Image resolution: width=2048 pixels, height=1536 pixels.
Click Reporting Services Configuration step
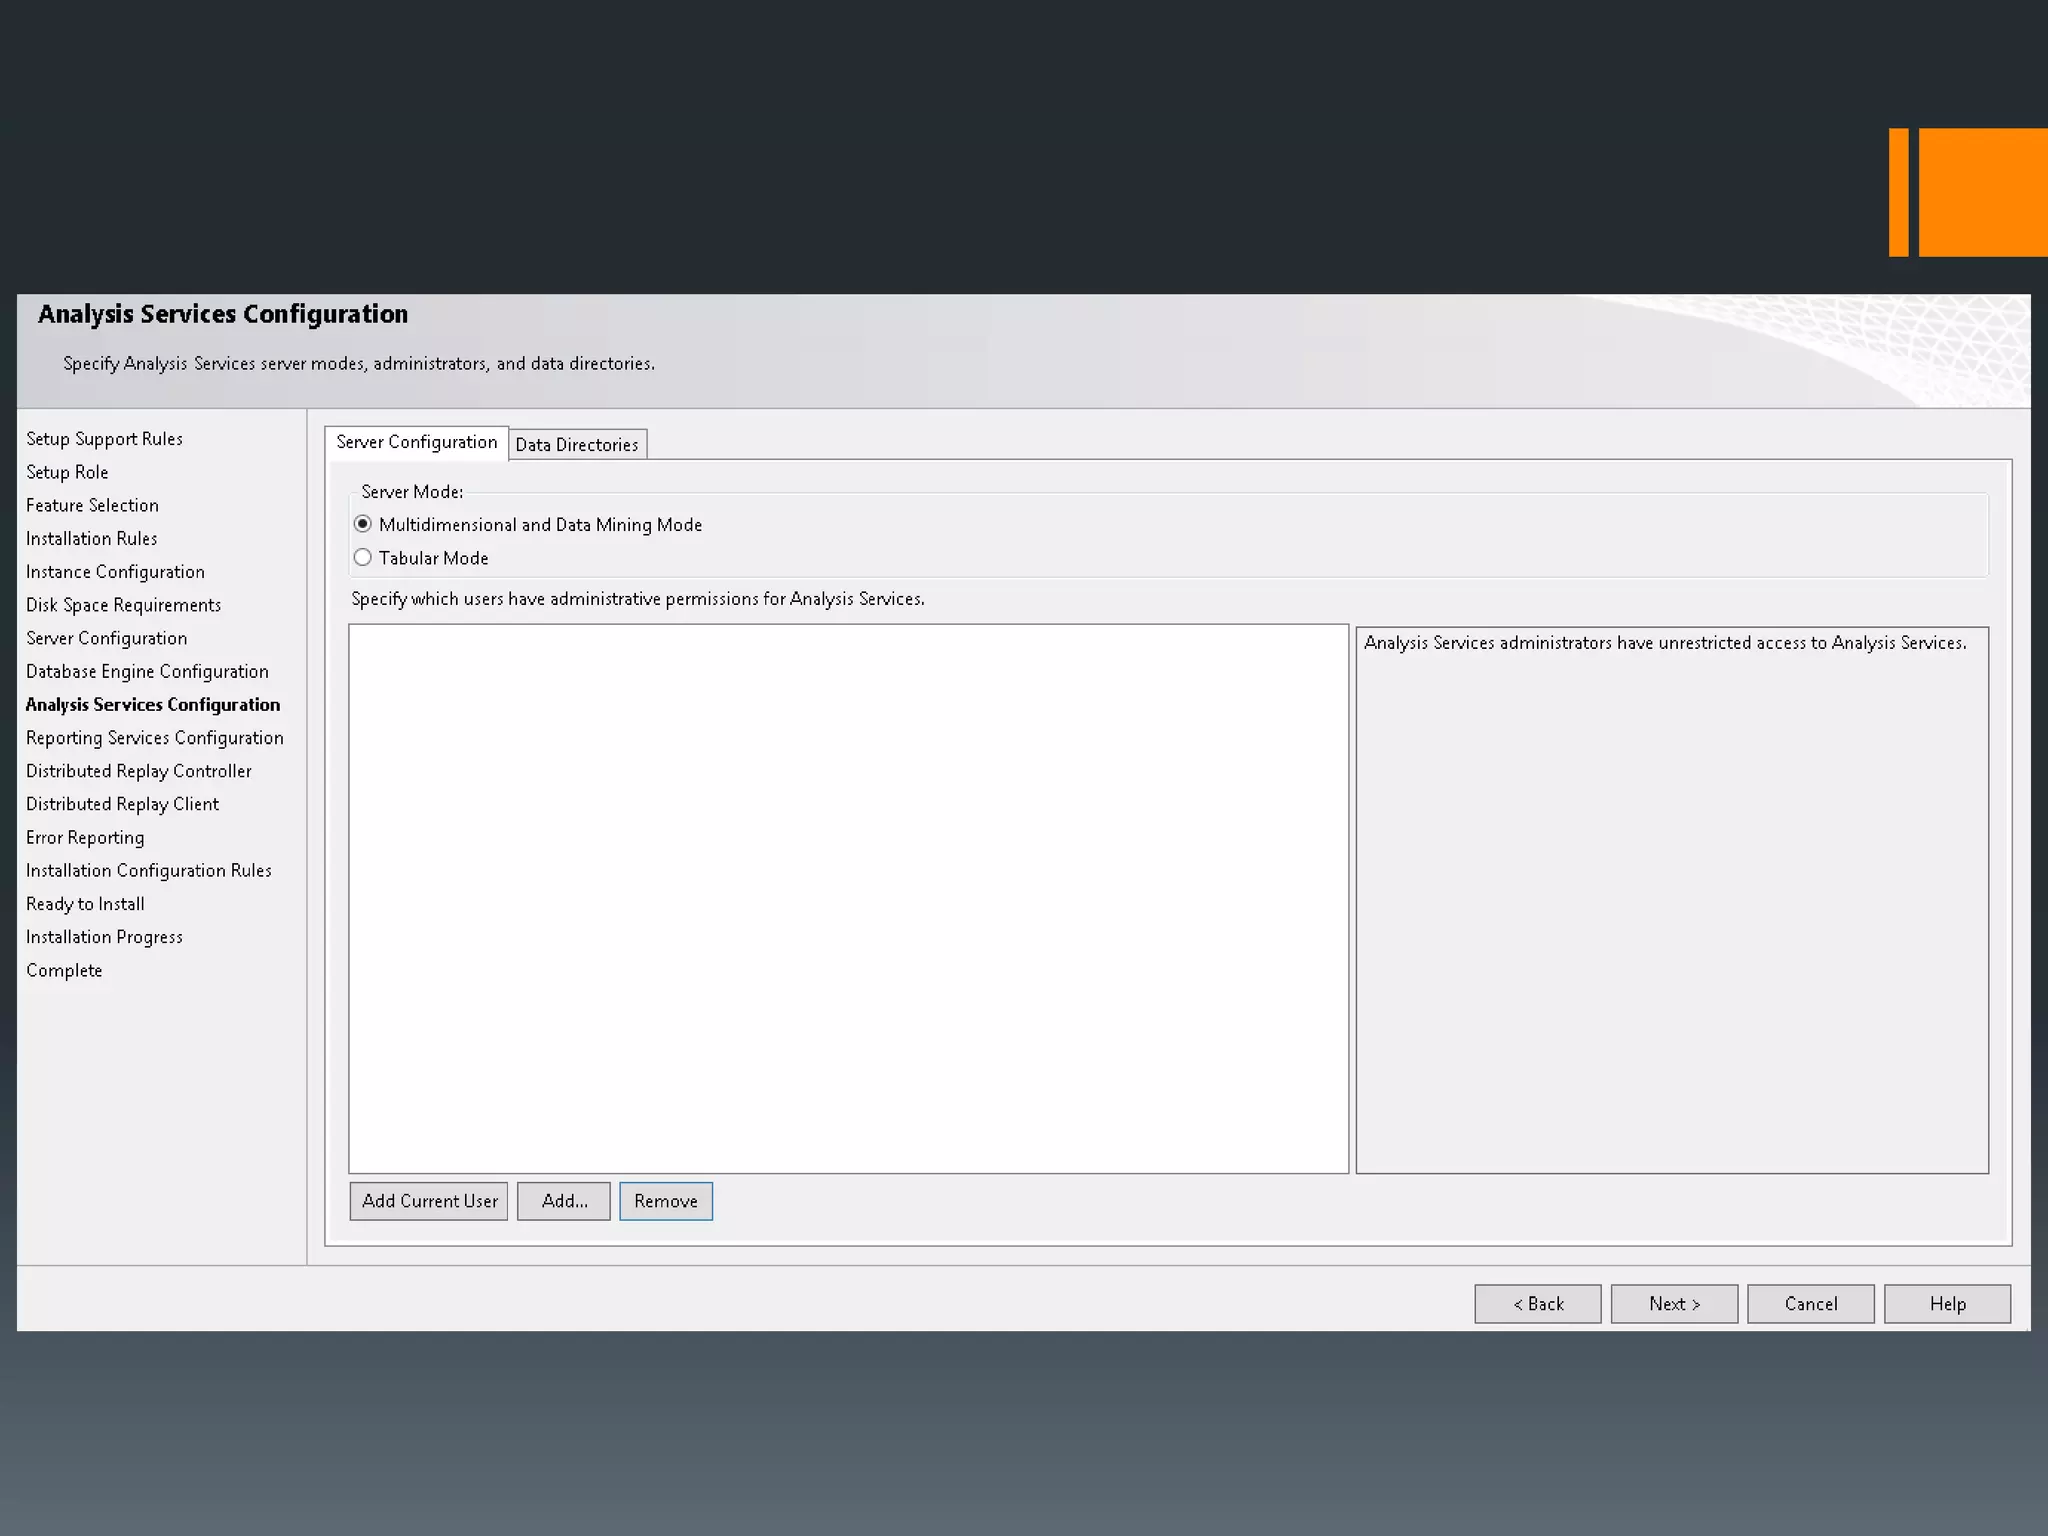coord(155,738)
